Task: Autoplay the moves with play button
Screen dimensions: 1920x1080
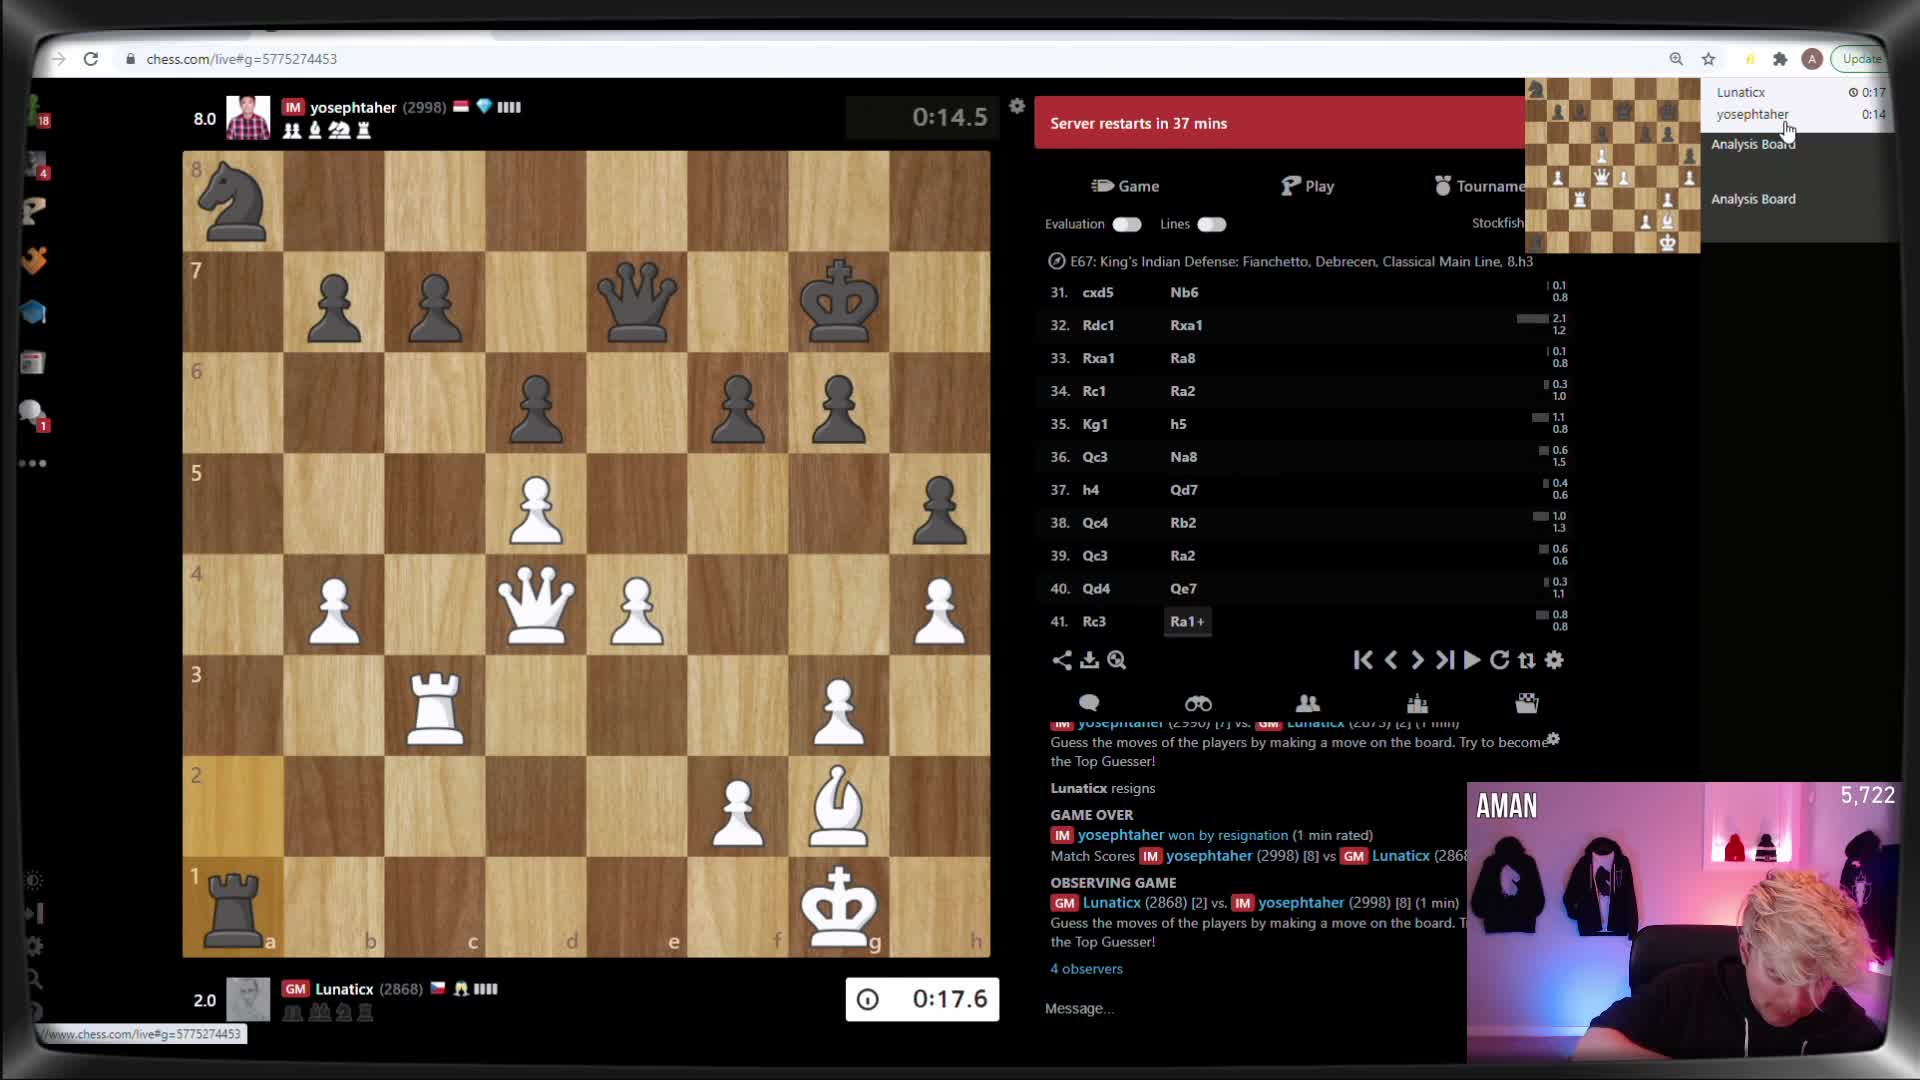Action: tap(1471, 660)
